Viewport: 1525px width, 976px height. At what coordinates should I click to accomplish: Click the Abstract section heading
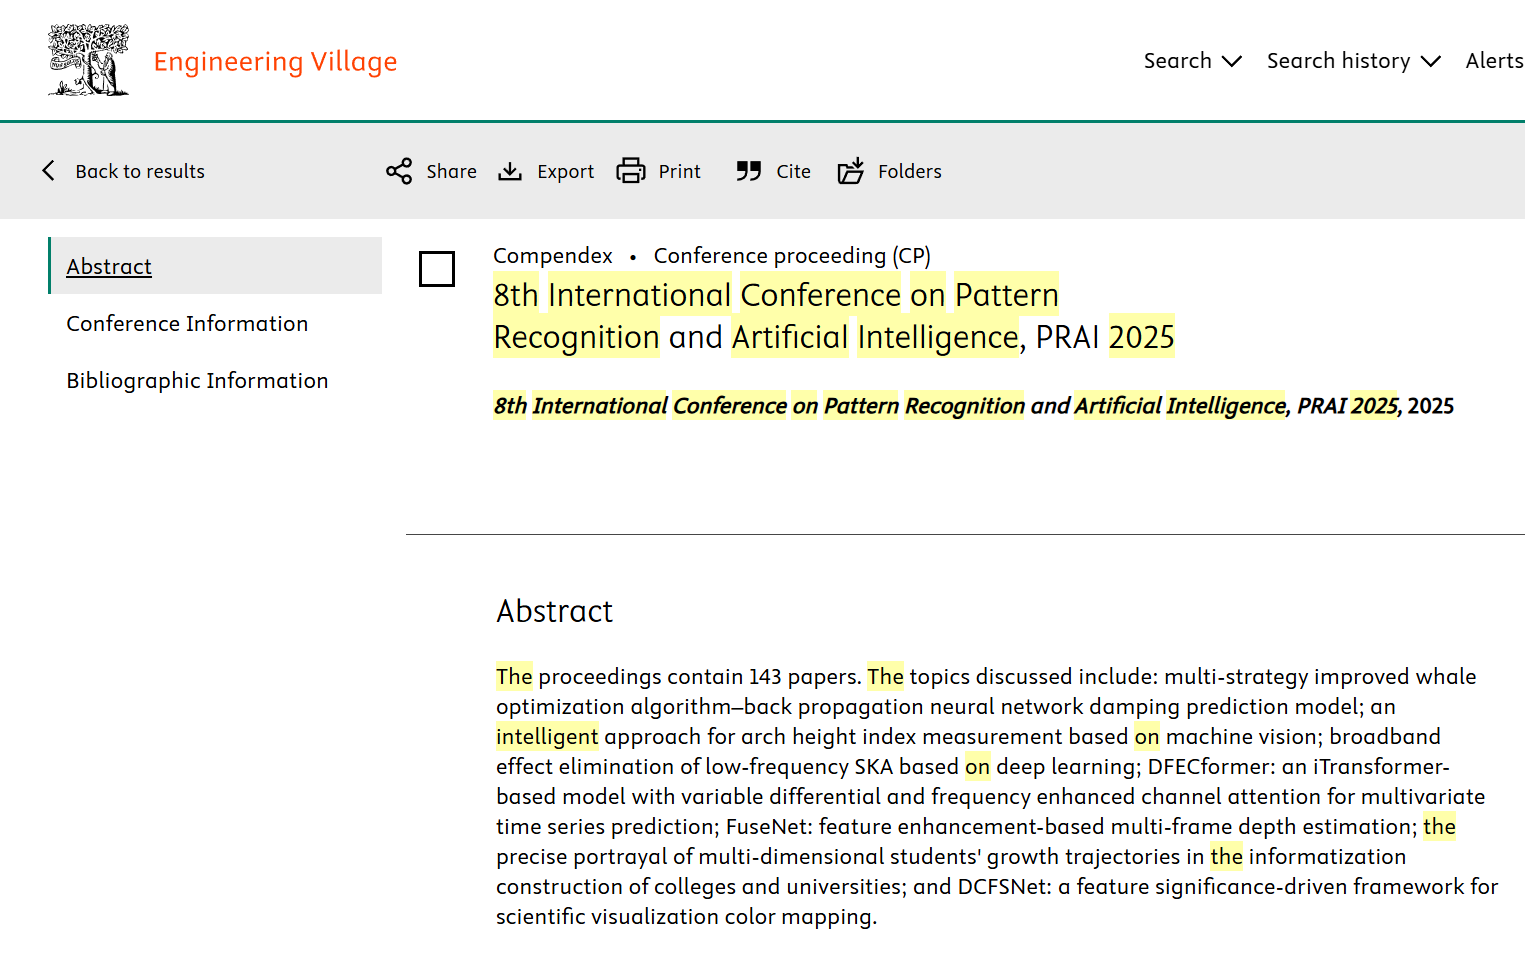click(555, 611)
